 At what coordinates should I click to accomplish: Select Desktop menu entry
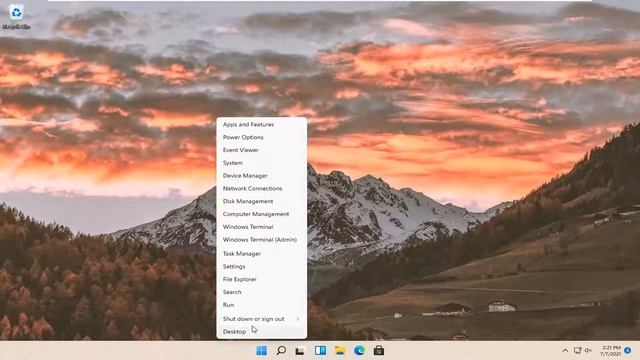click(262, 332)
